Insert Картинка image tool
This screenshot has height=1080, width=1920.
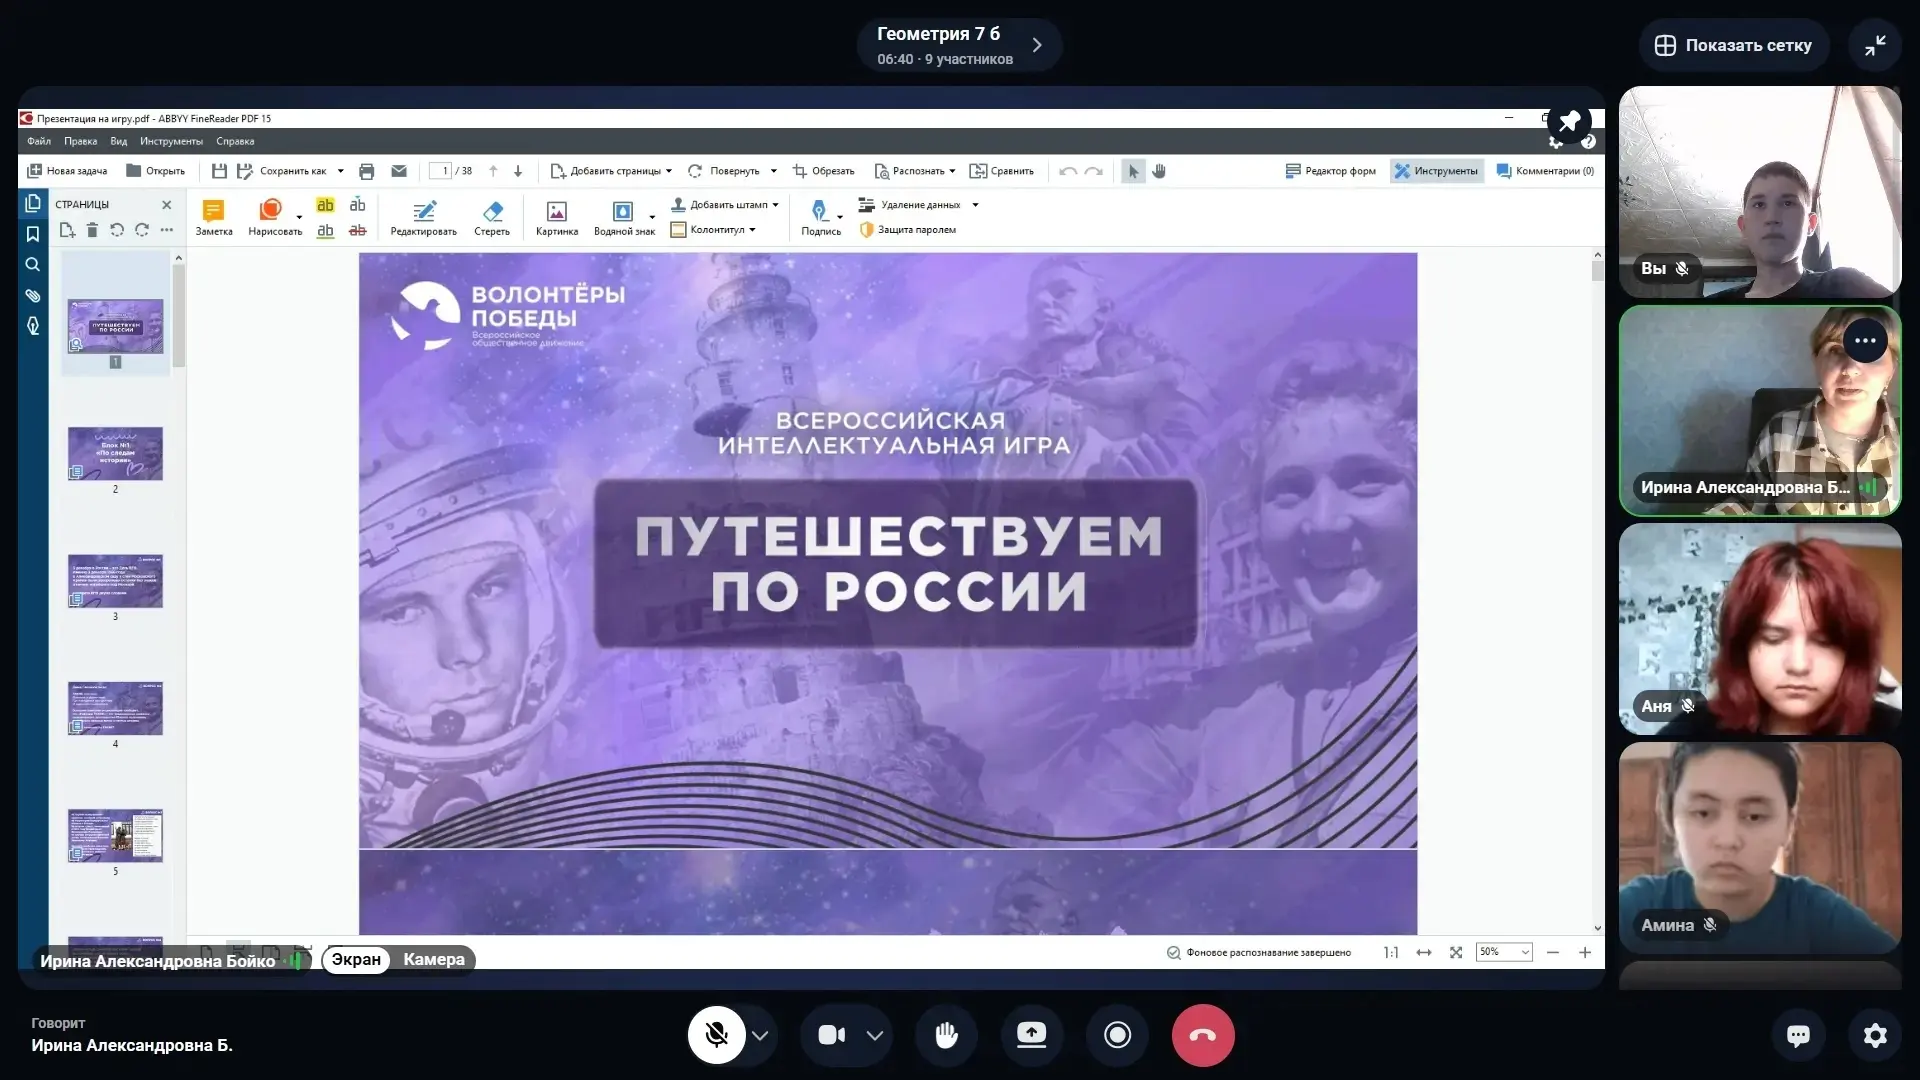click(x=557, y=217)
